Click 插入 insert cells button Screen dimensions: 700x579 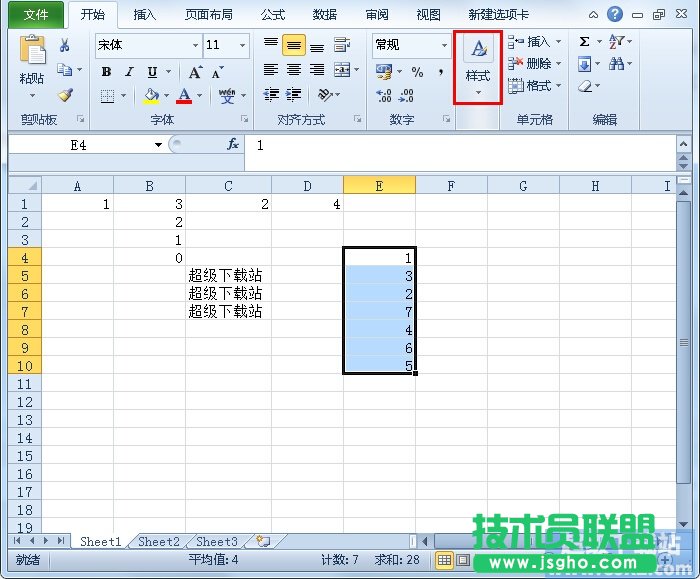(x=534, y=42)
